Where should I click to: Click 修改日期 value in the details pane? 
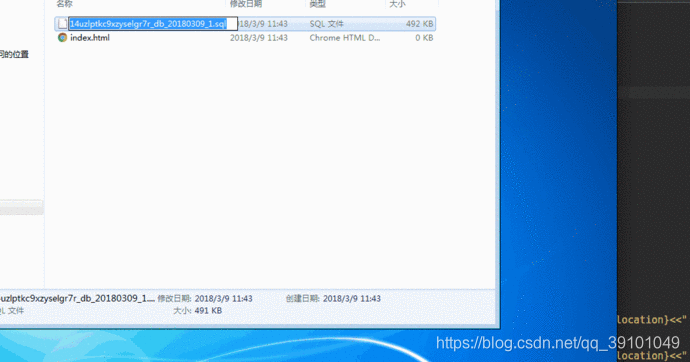pyautogui.click(x=224, y=299)
